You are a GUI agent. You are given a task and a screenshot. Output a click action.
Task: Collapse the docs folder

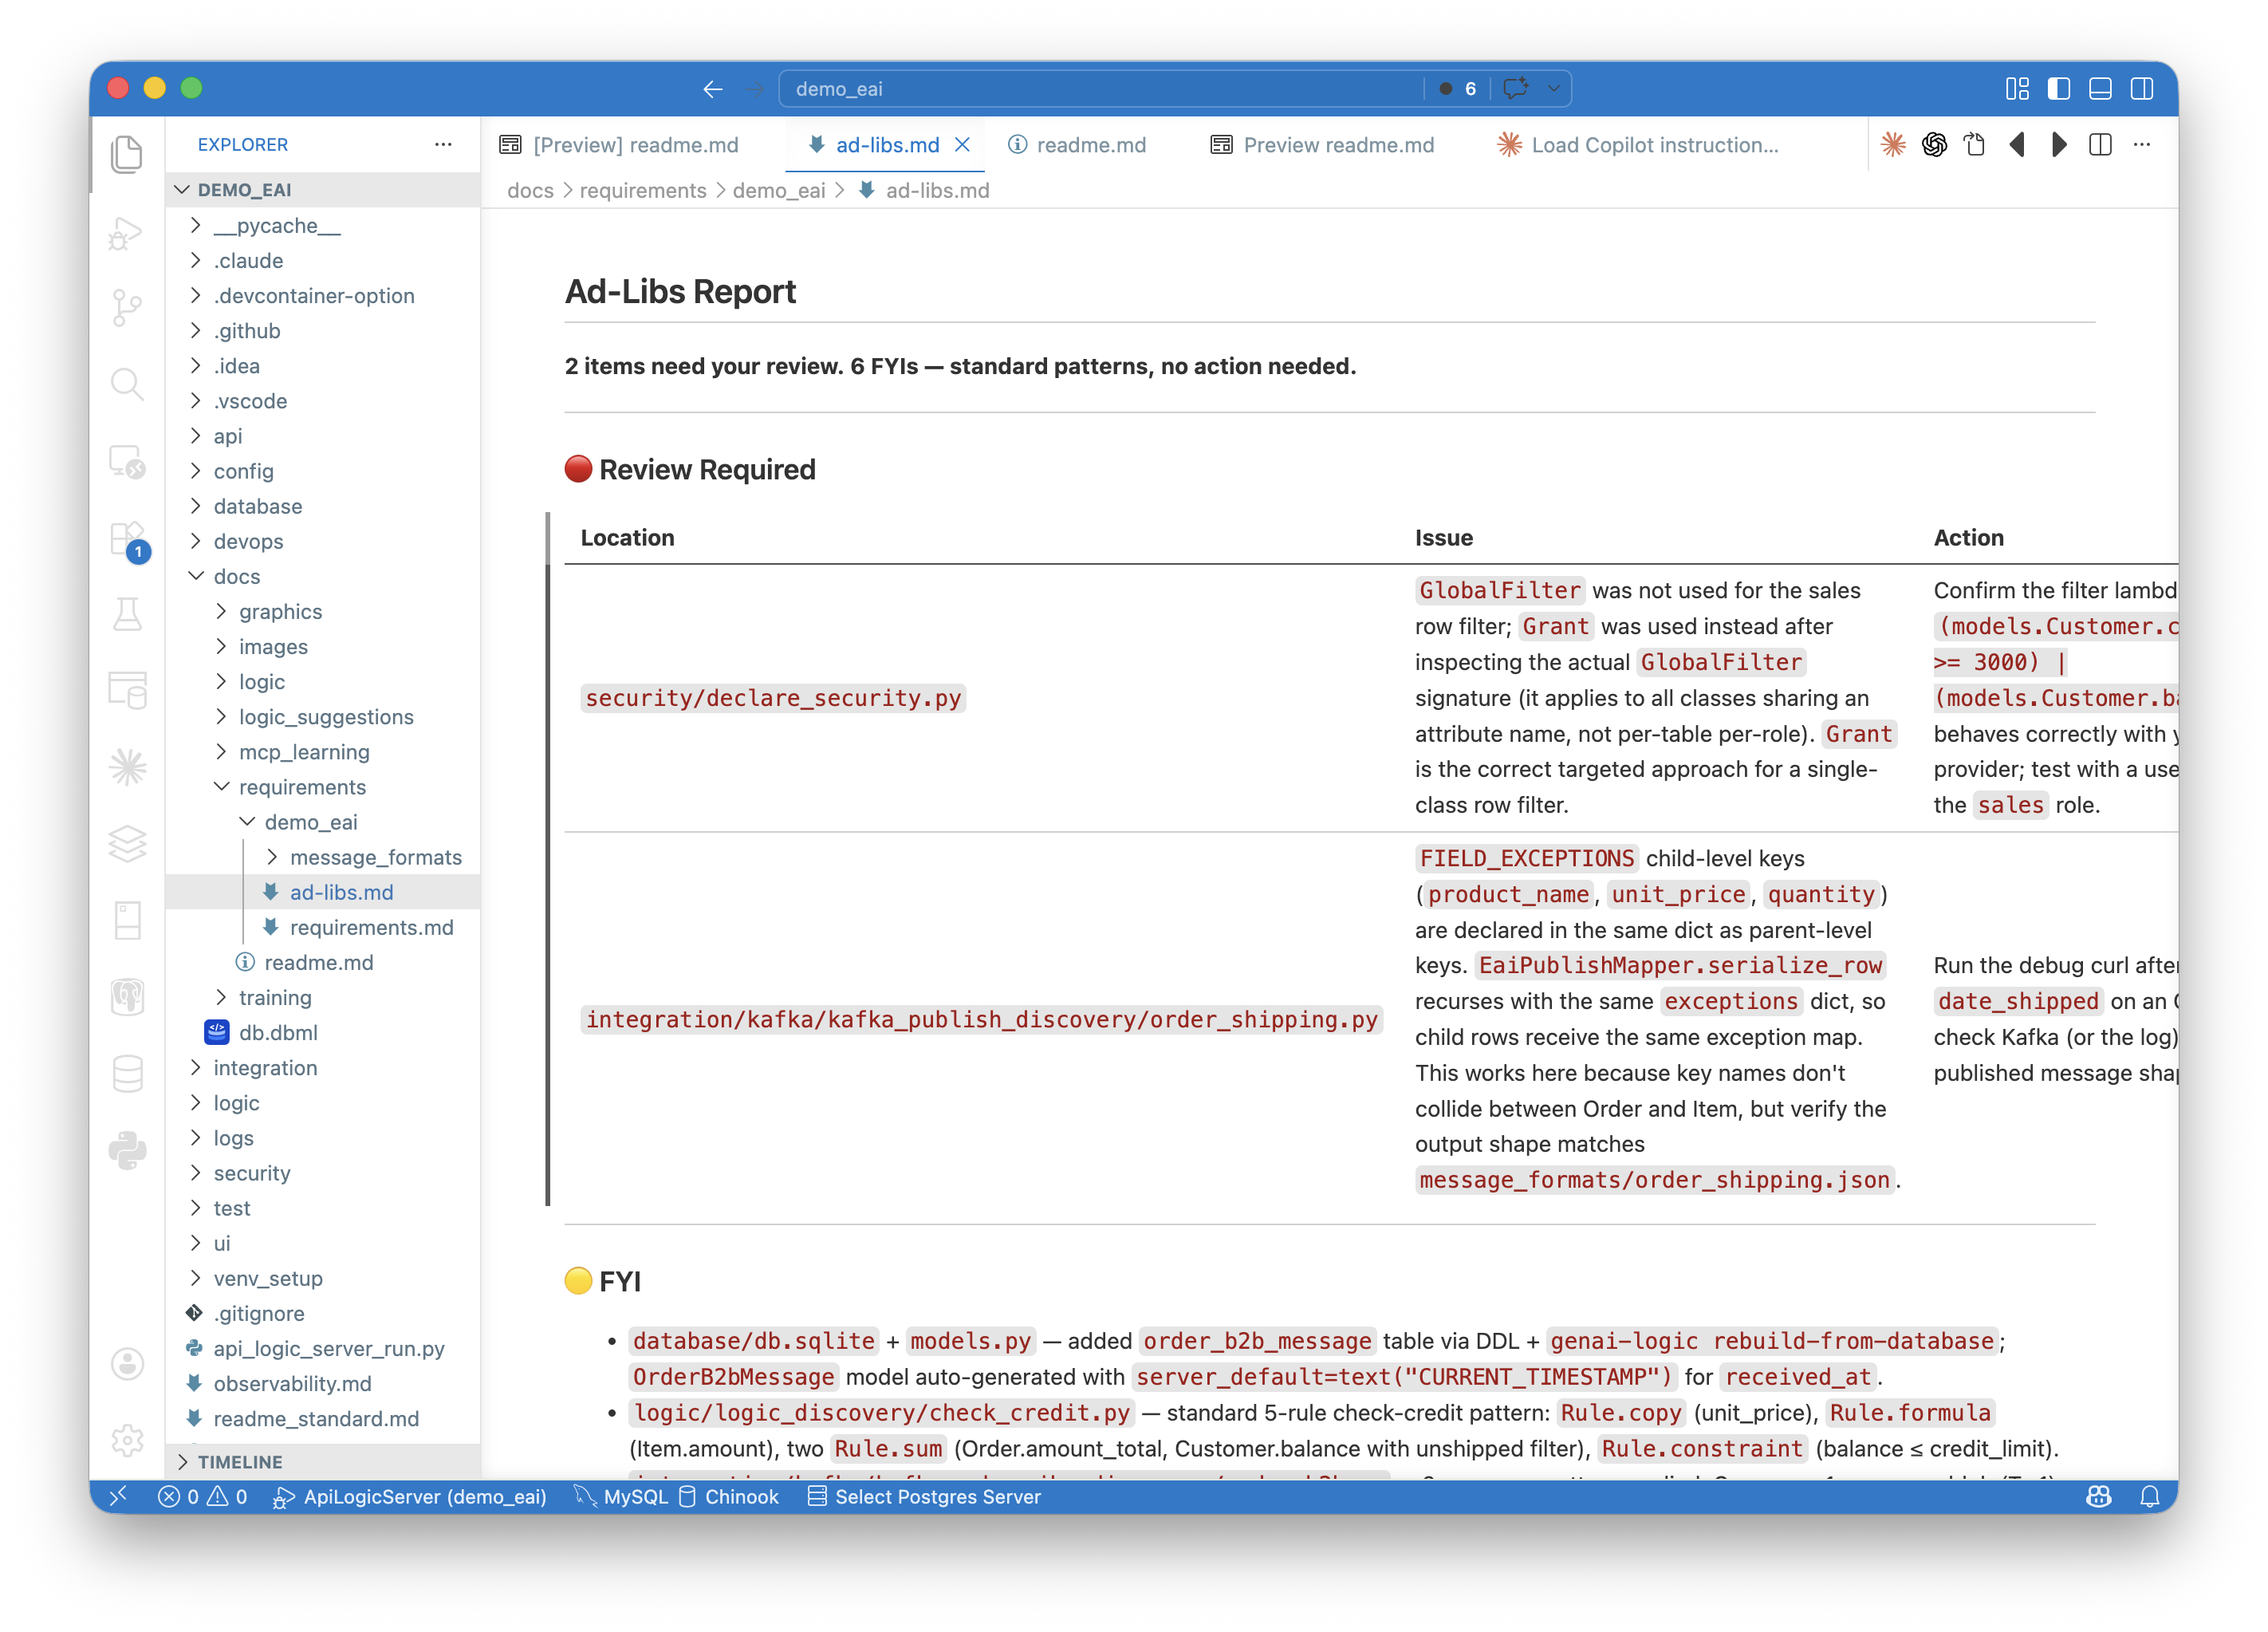click(x=236, y=576)
